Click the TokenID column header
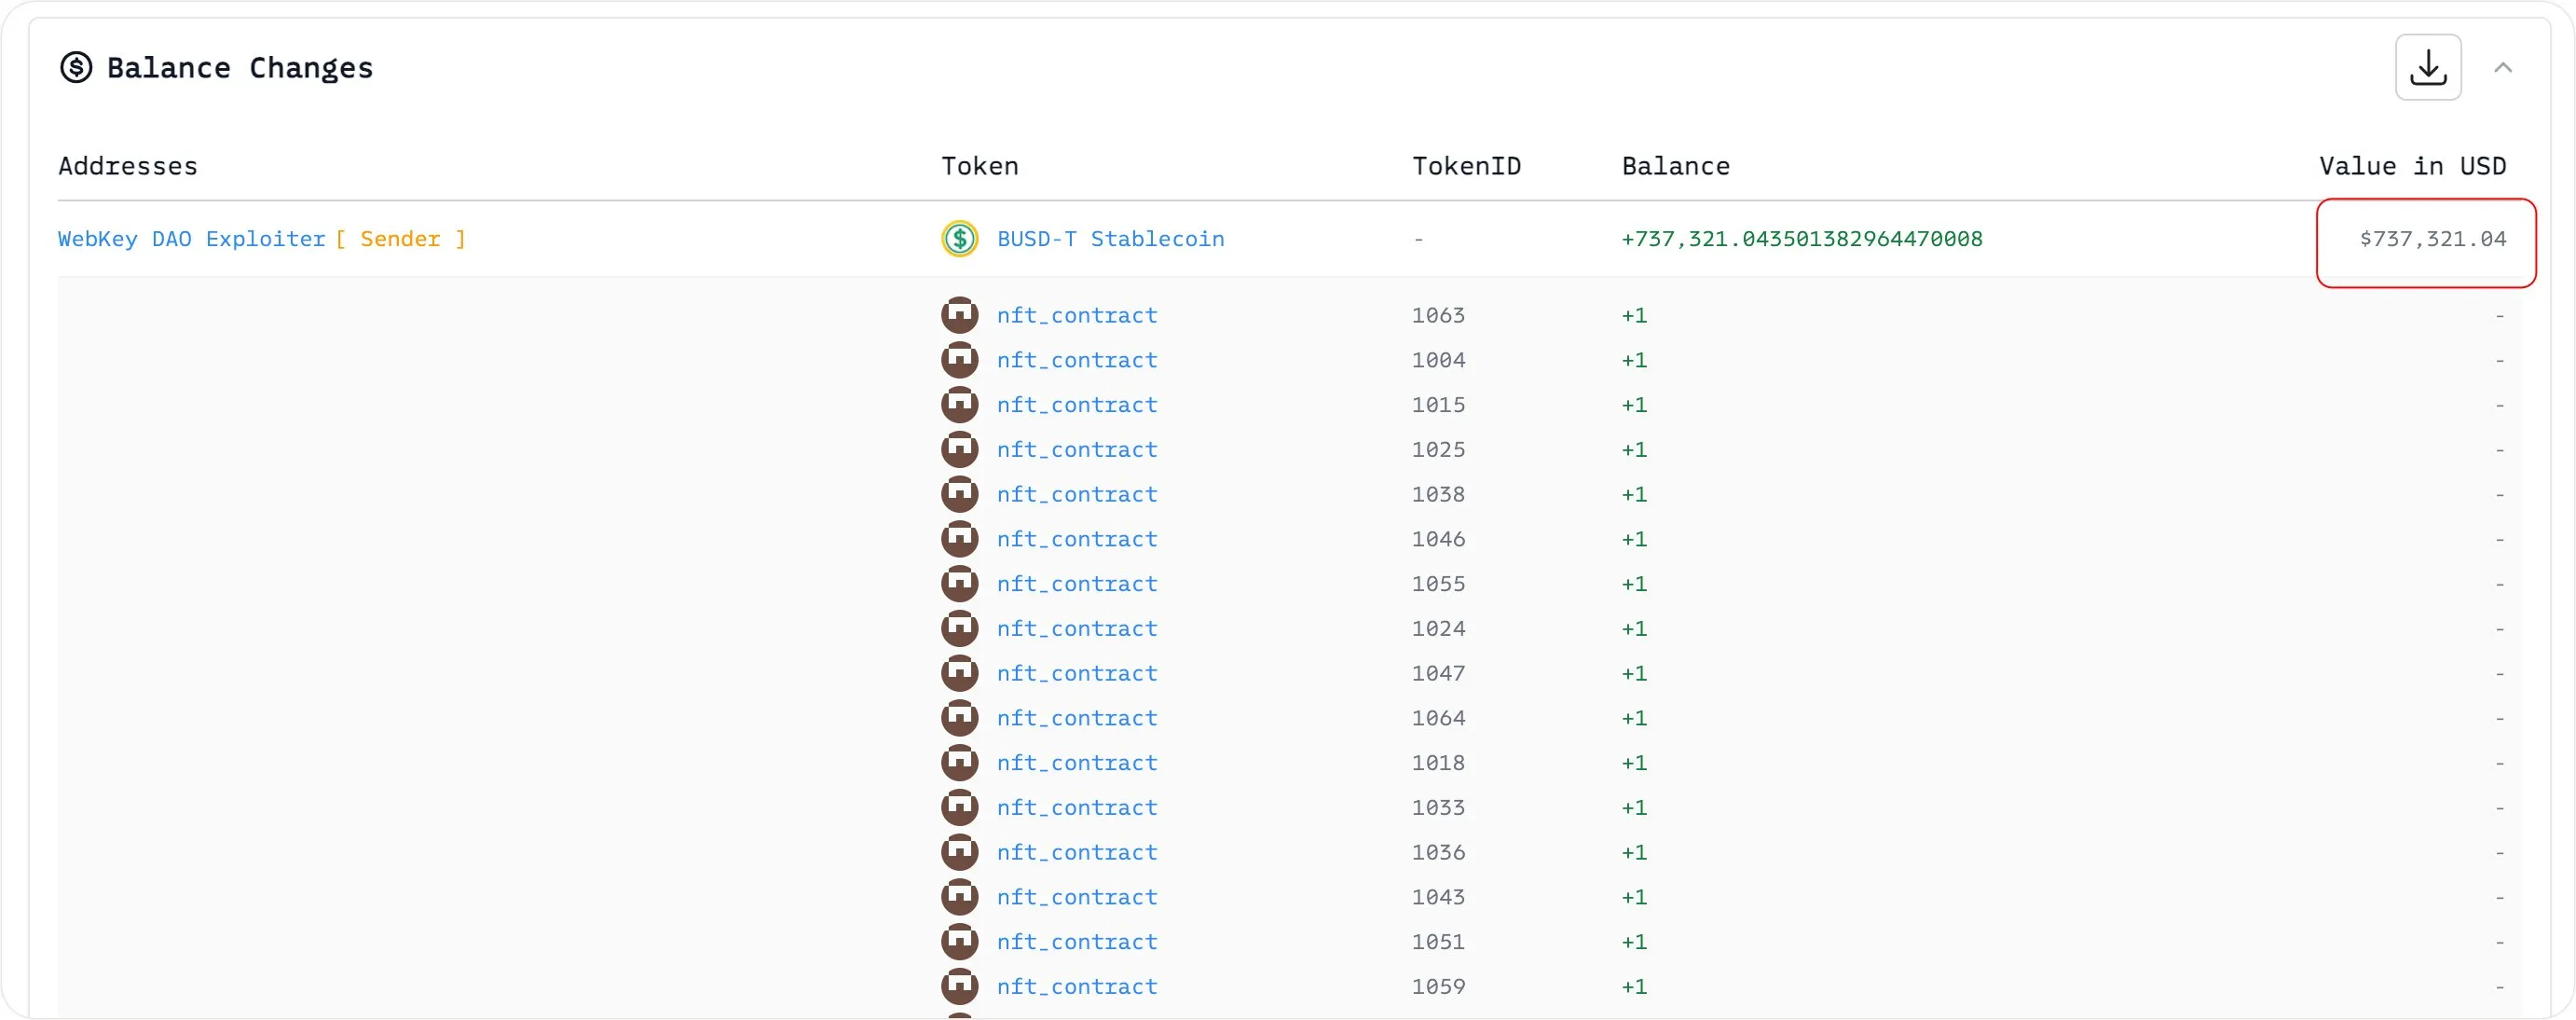 1466,166
